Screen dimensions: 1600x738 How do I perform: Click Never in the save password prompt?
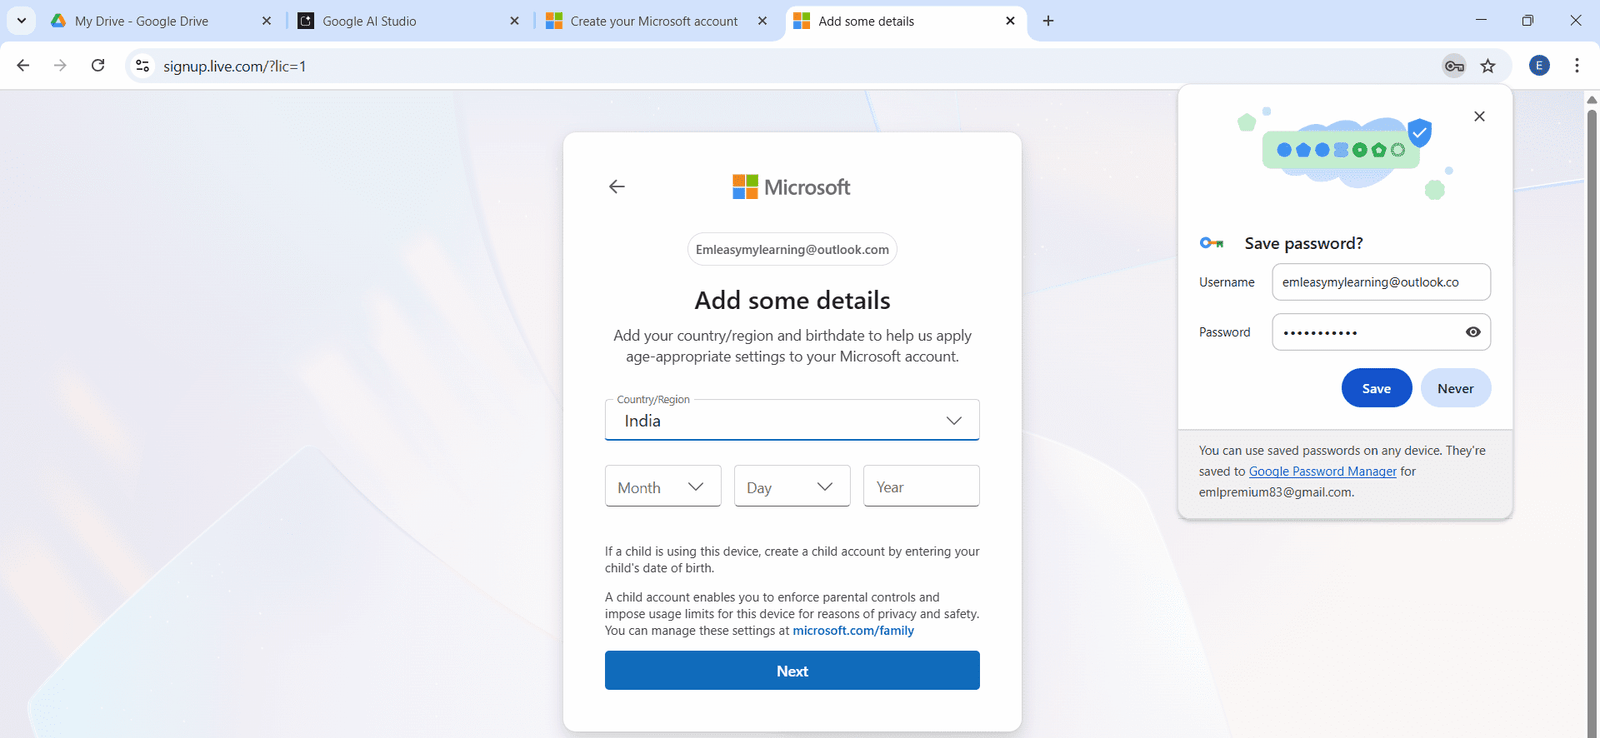tap(1455, 389)
